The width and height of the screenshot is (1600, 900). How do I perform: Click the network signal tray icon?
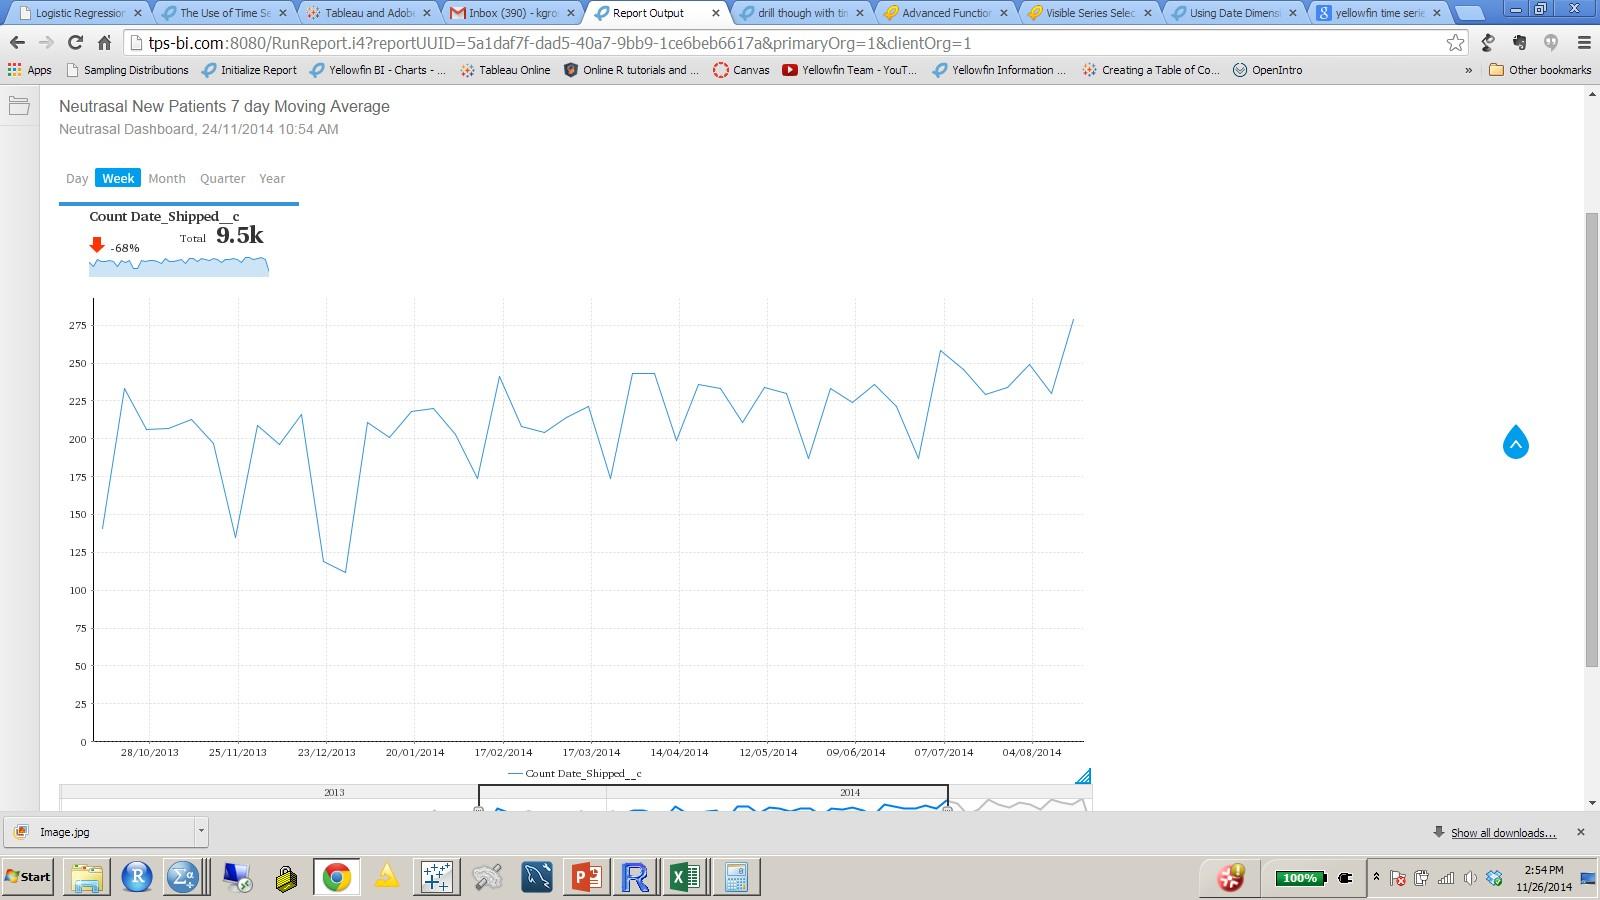(1445, 878)
